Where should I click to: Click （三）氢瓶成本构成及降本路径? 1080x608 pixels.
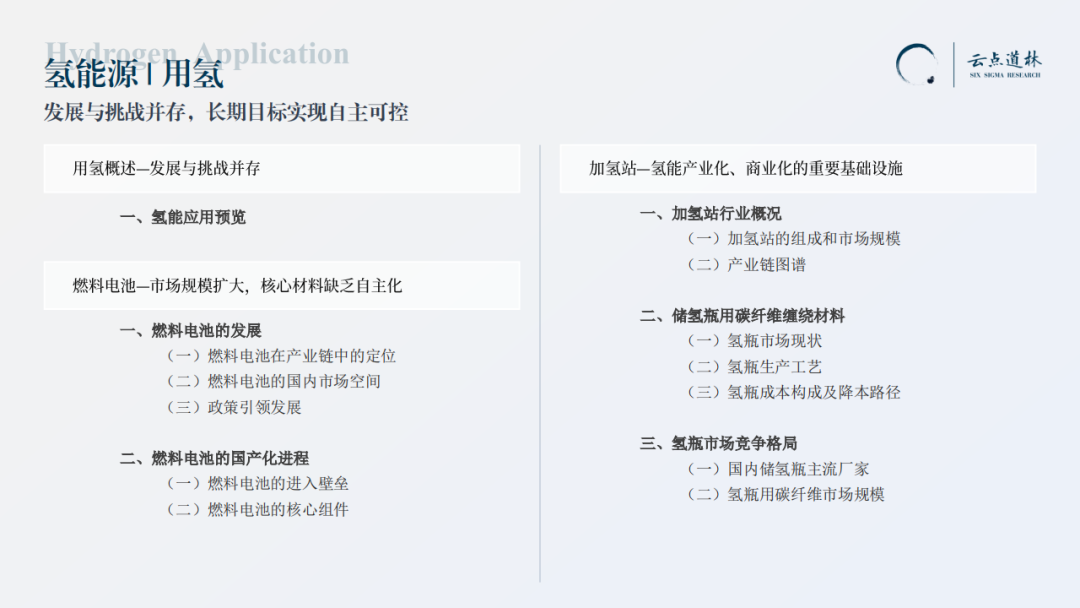793,392
